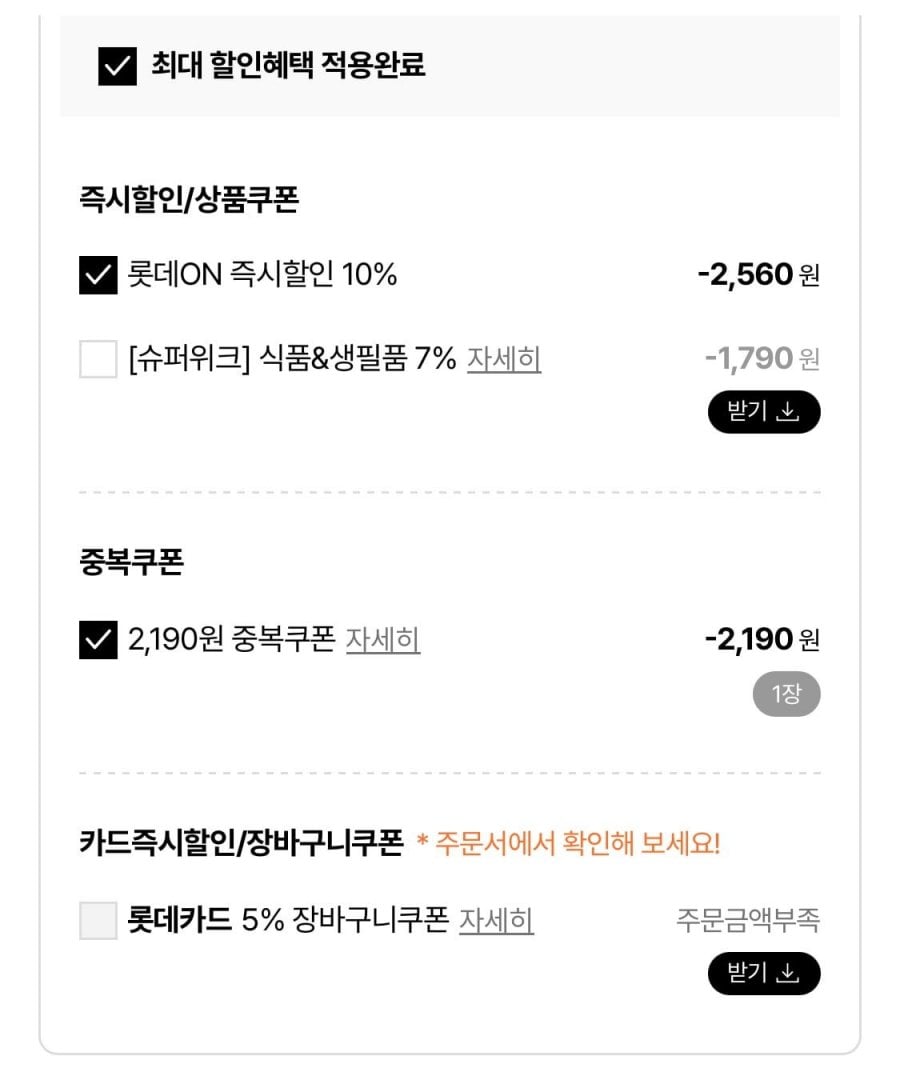The height and width of the screenshot is (1072, 900).
Task: Toggle the 최대 할인혜택 적용완료 checkbox
Action: [117, 67]
